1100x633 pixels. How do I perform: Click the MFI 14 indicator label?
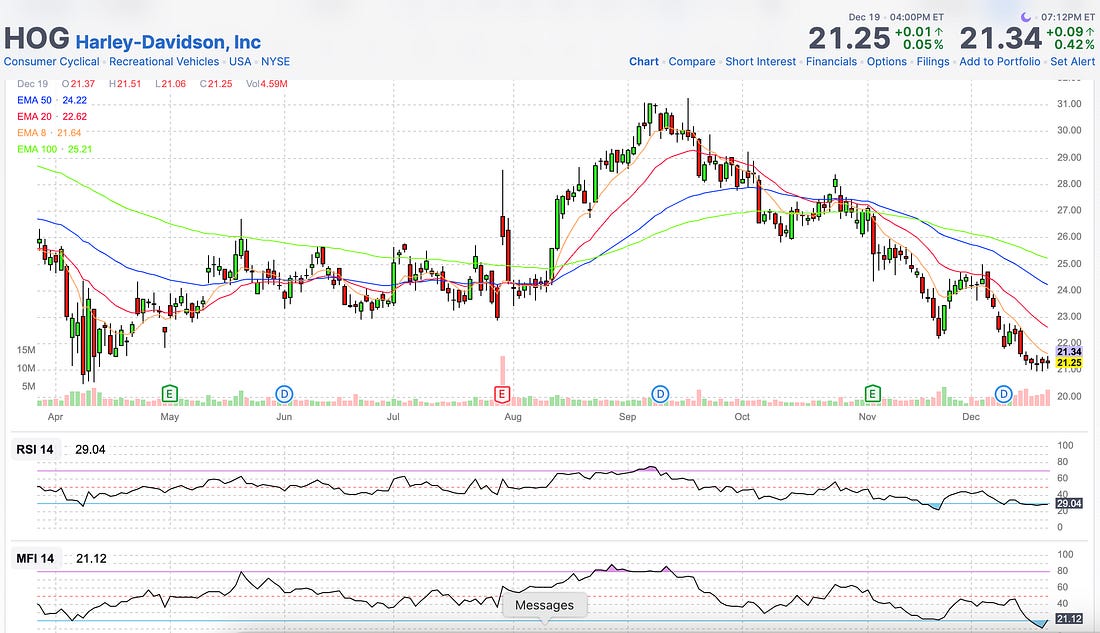click(x=35, y=559)
